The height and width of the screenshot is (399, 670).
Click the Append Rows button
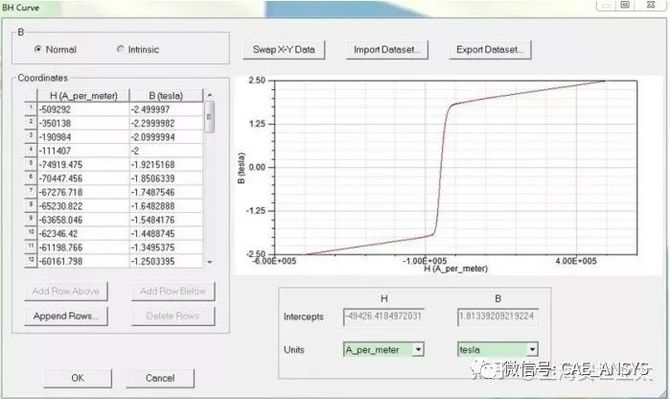66,316
